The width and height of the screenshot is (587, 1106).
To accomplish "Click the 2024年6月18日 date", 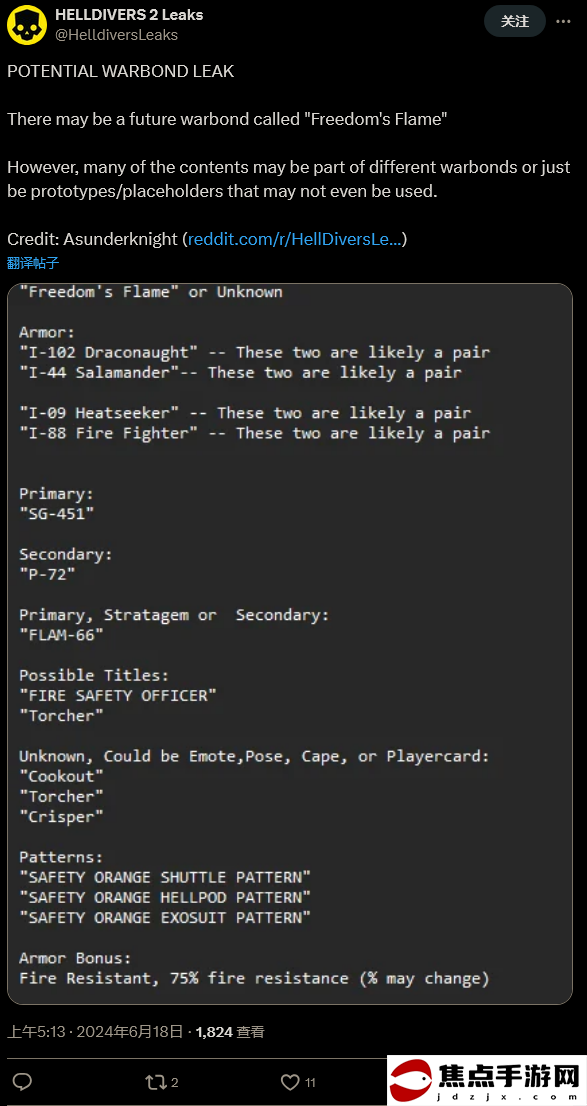I will click(x=130, y=1032).
